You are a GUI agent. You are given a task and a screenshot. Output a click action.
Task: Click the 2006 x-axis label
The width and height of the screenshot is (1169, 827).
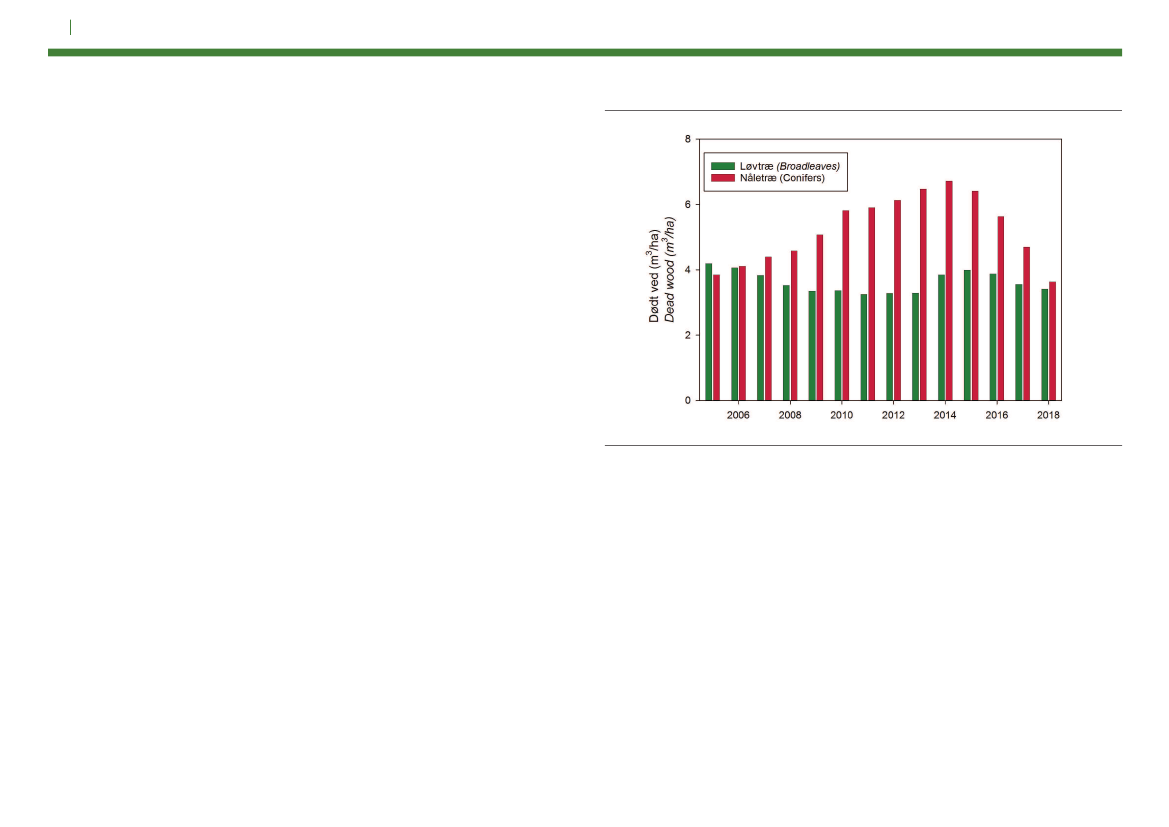coord(738,415)
